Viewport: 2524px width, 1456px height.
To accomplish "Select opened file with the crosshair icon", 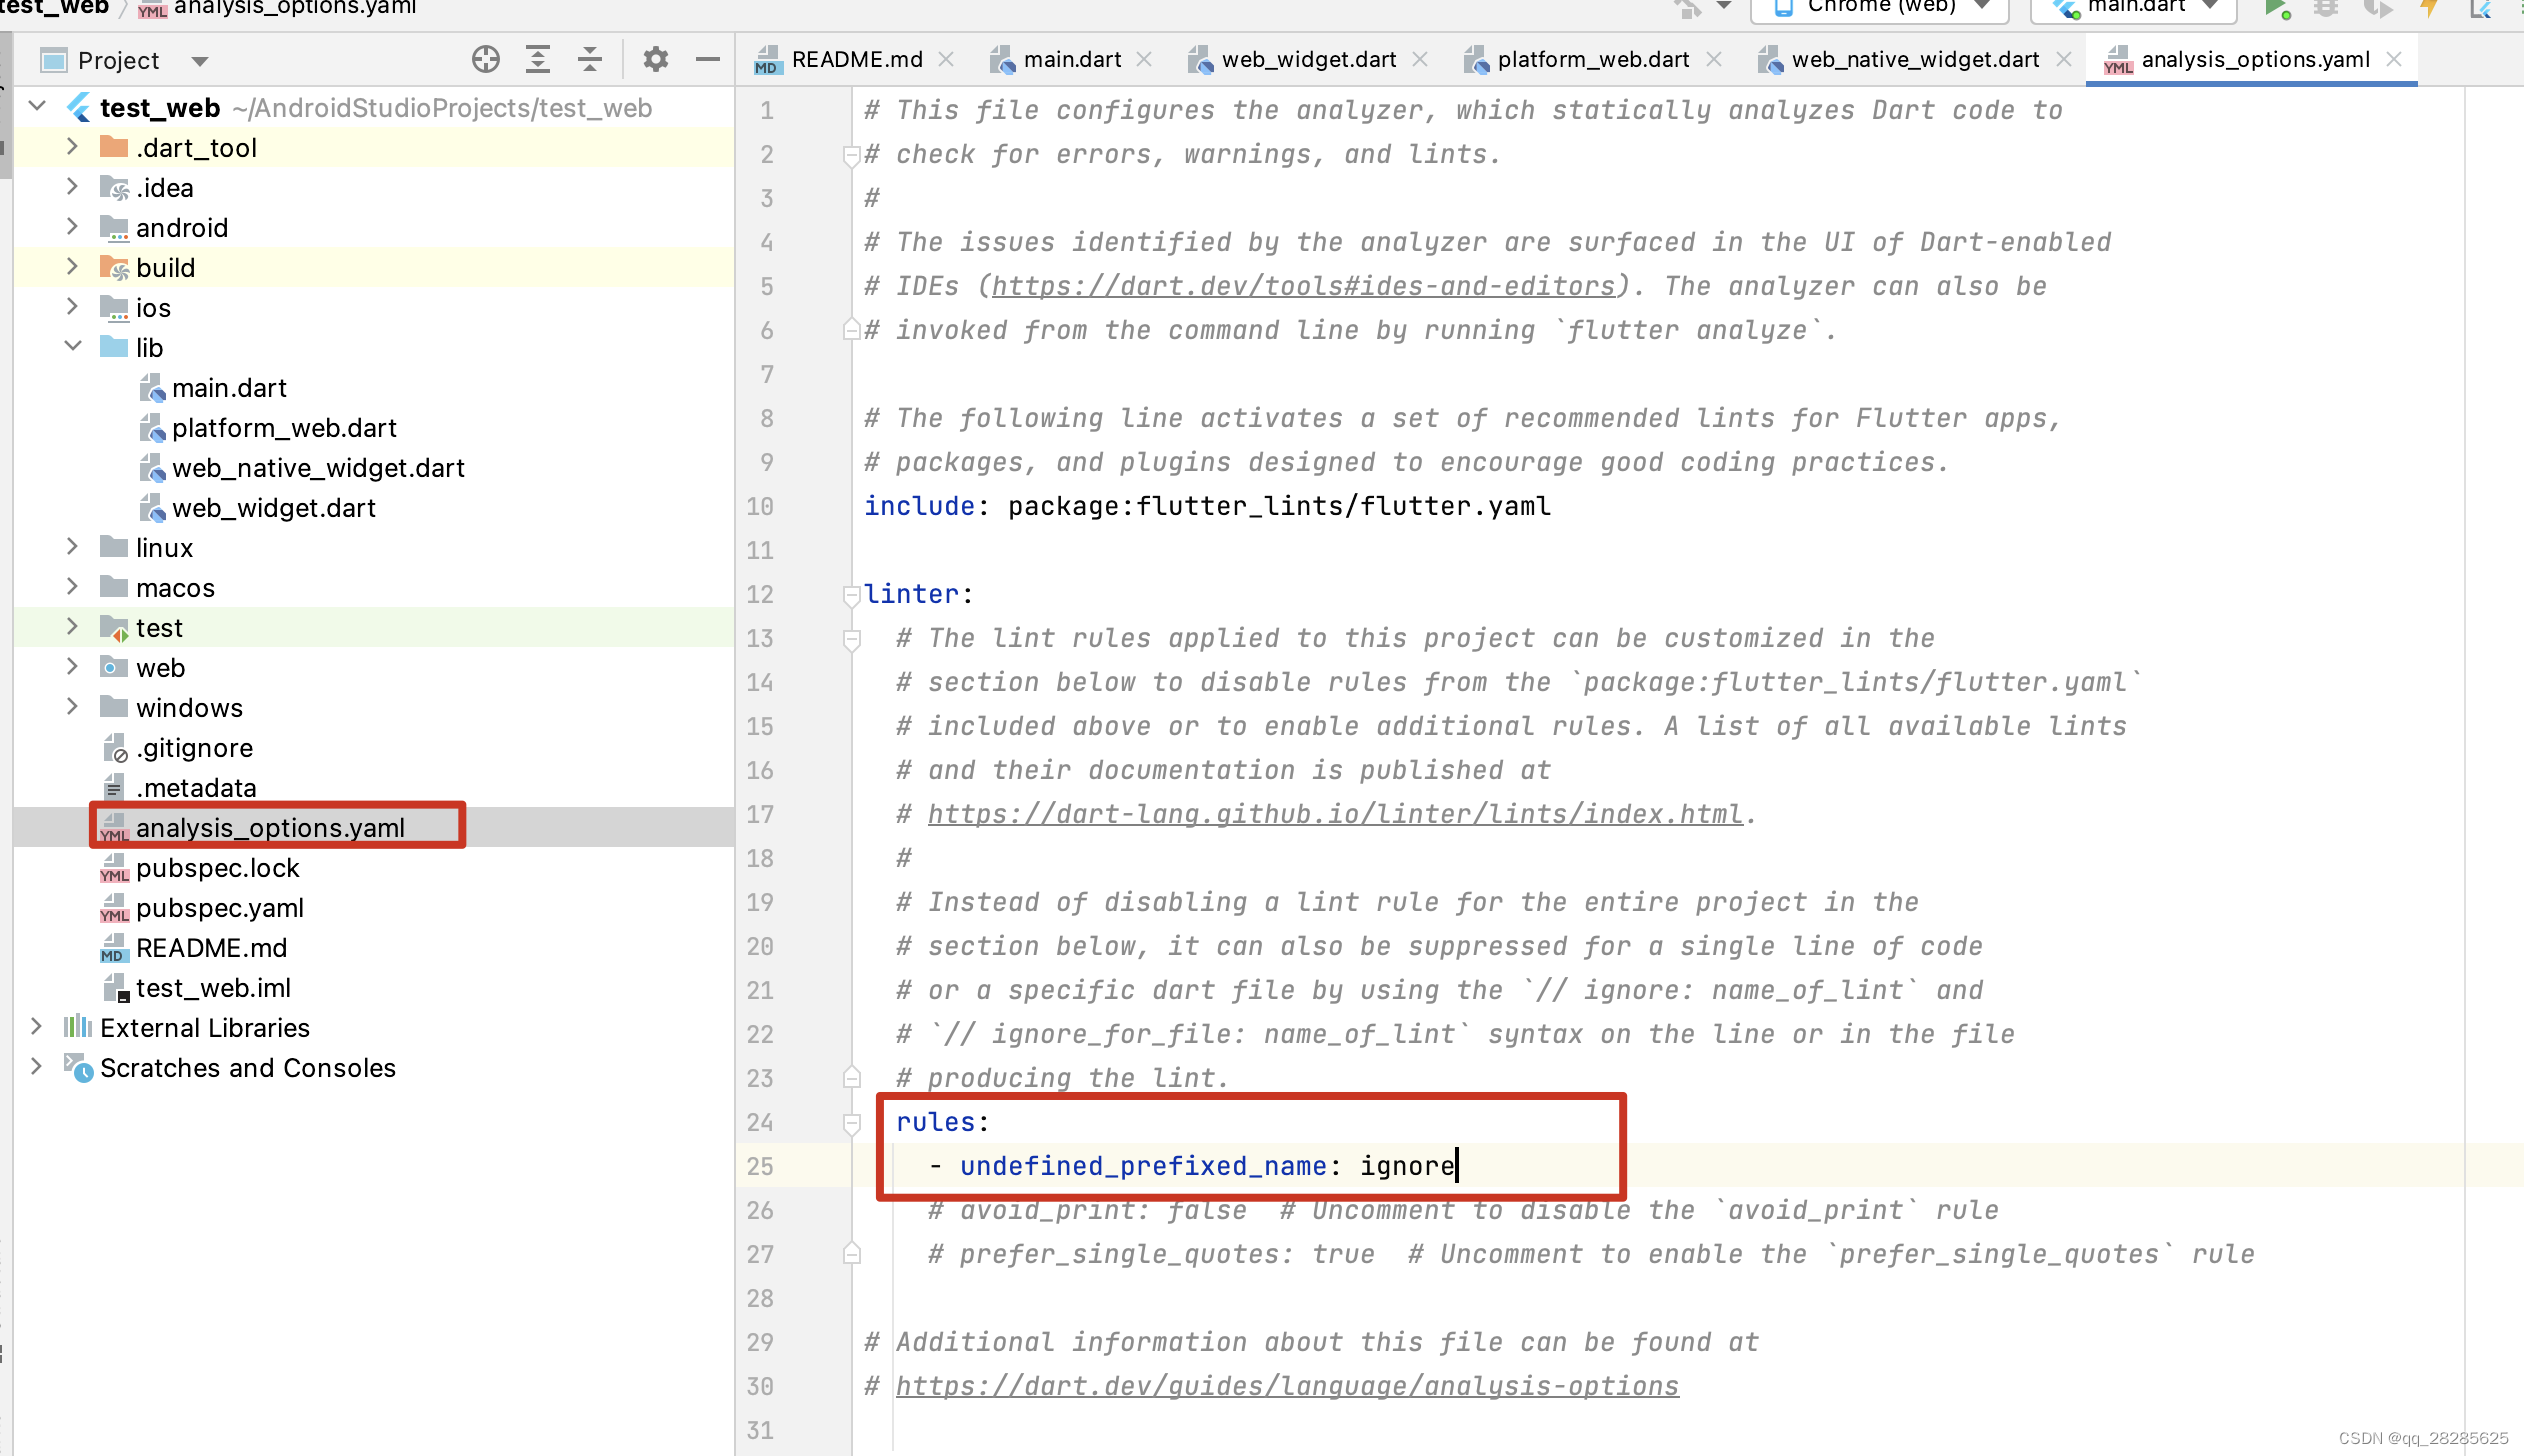I will point(486,59).
